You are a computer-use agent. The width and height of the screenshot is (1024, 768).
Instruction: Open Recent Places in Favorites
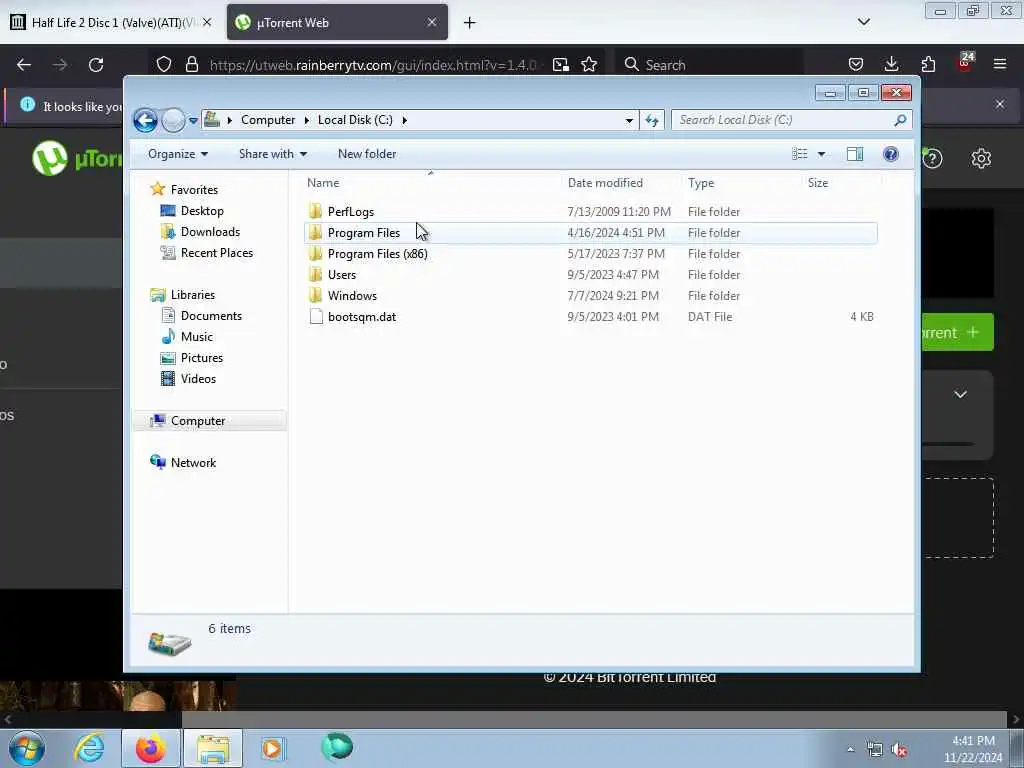[217, 253]
